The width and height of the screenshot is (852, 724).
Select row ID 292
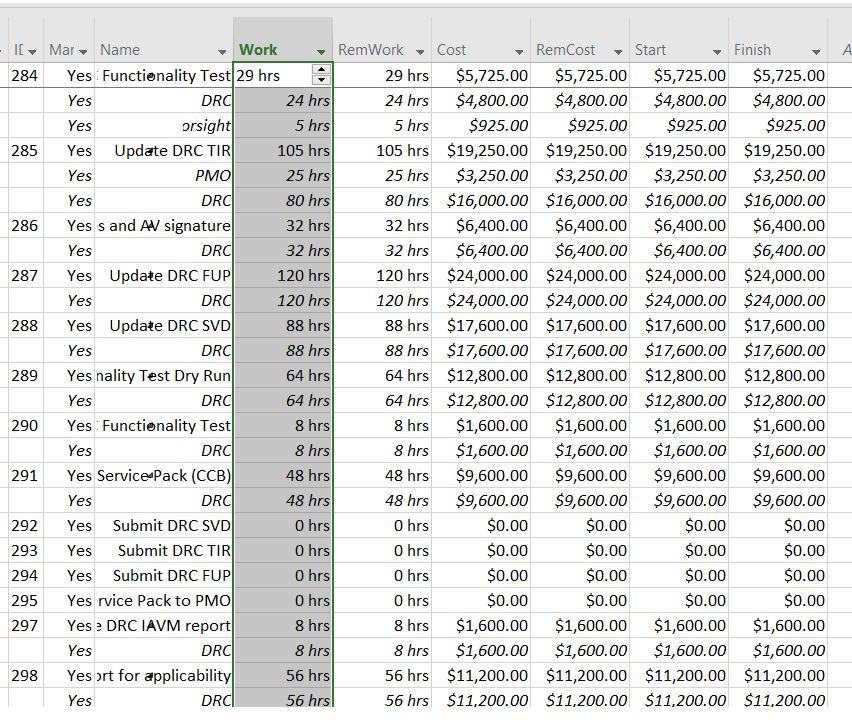[x=25, y=525]
